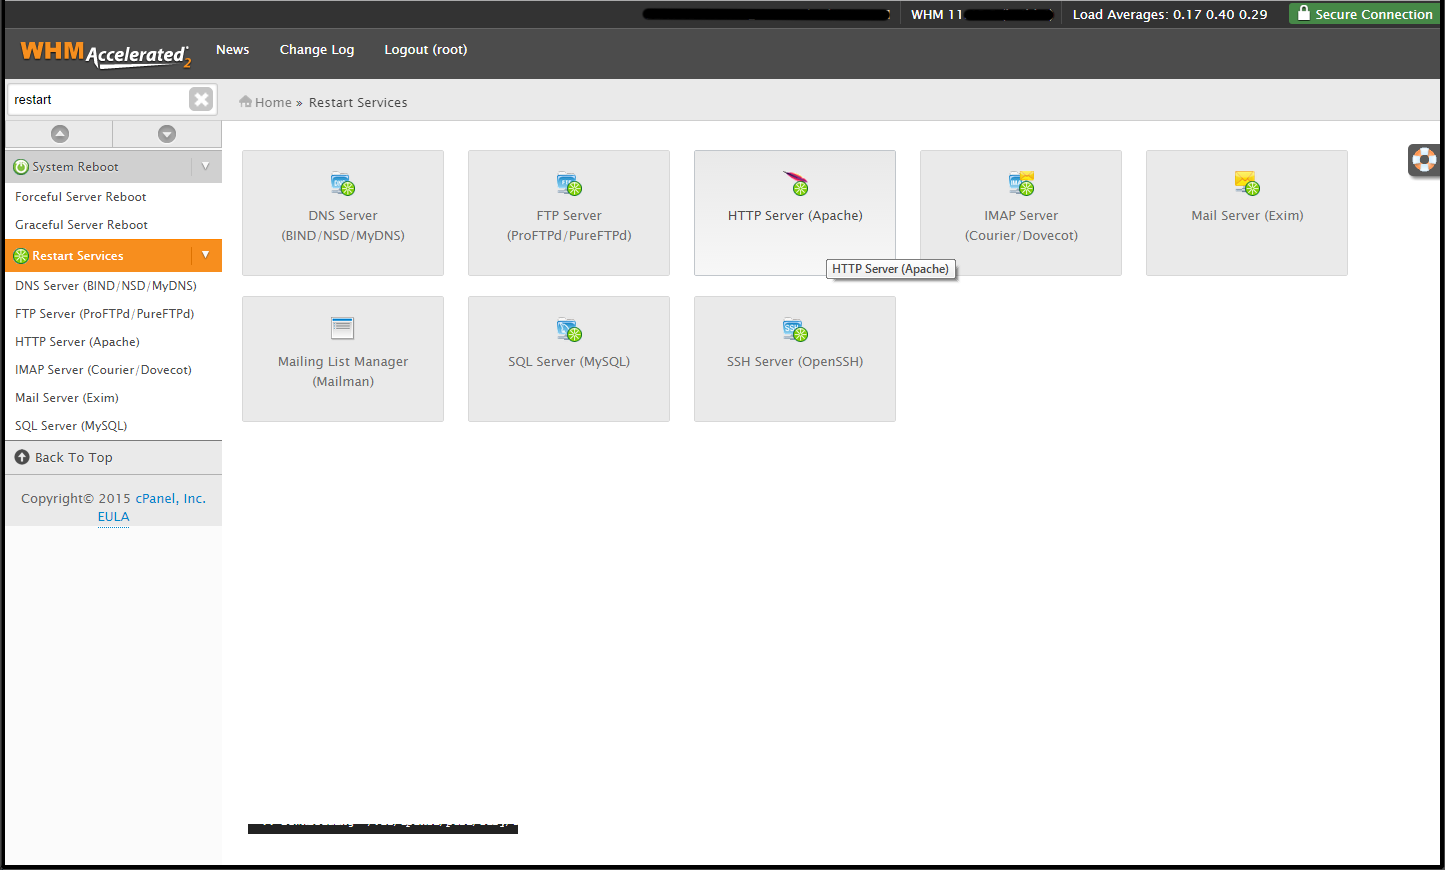Select FTP Server (ProFTPd/PureFTPd) in sidebar
The height and width of the screenshot is (870, 1445).
[105, 314]
